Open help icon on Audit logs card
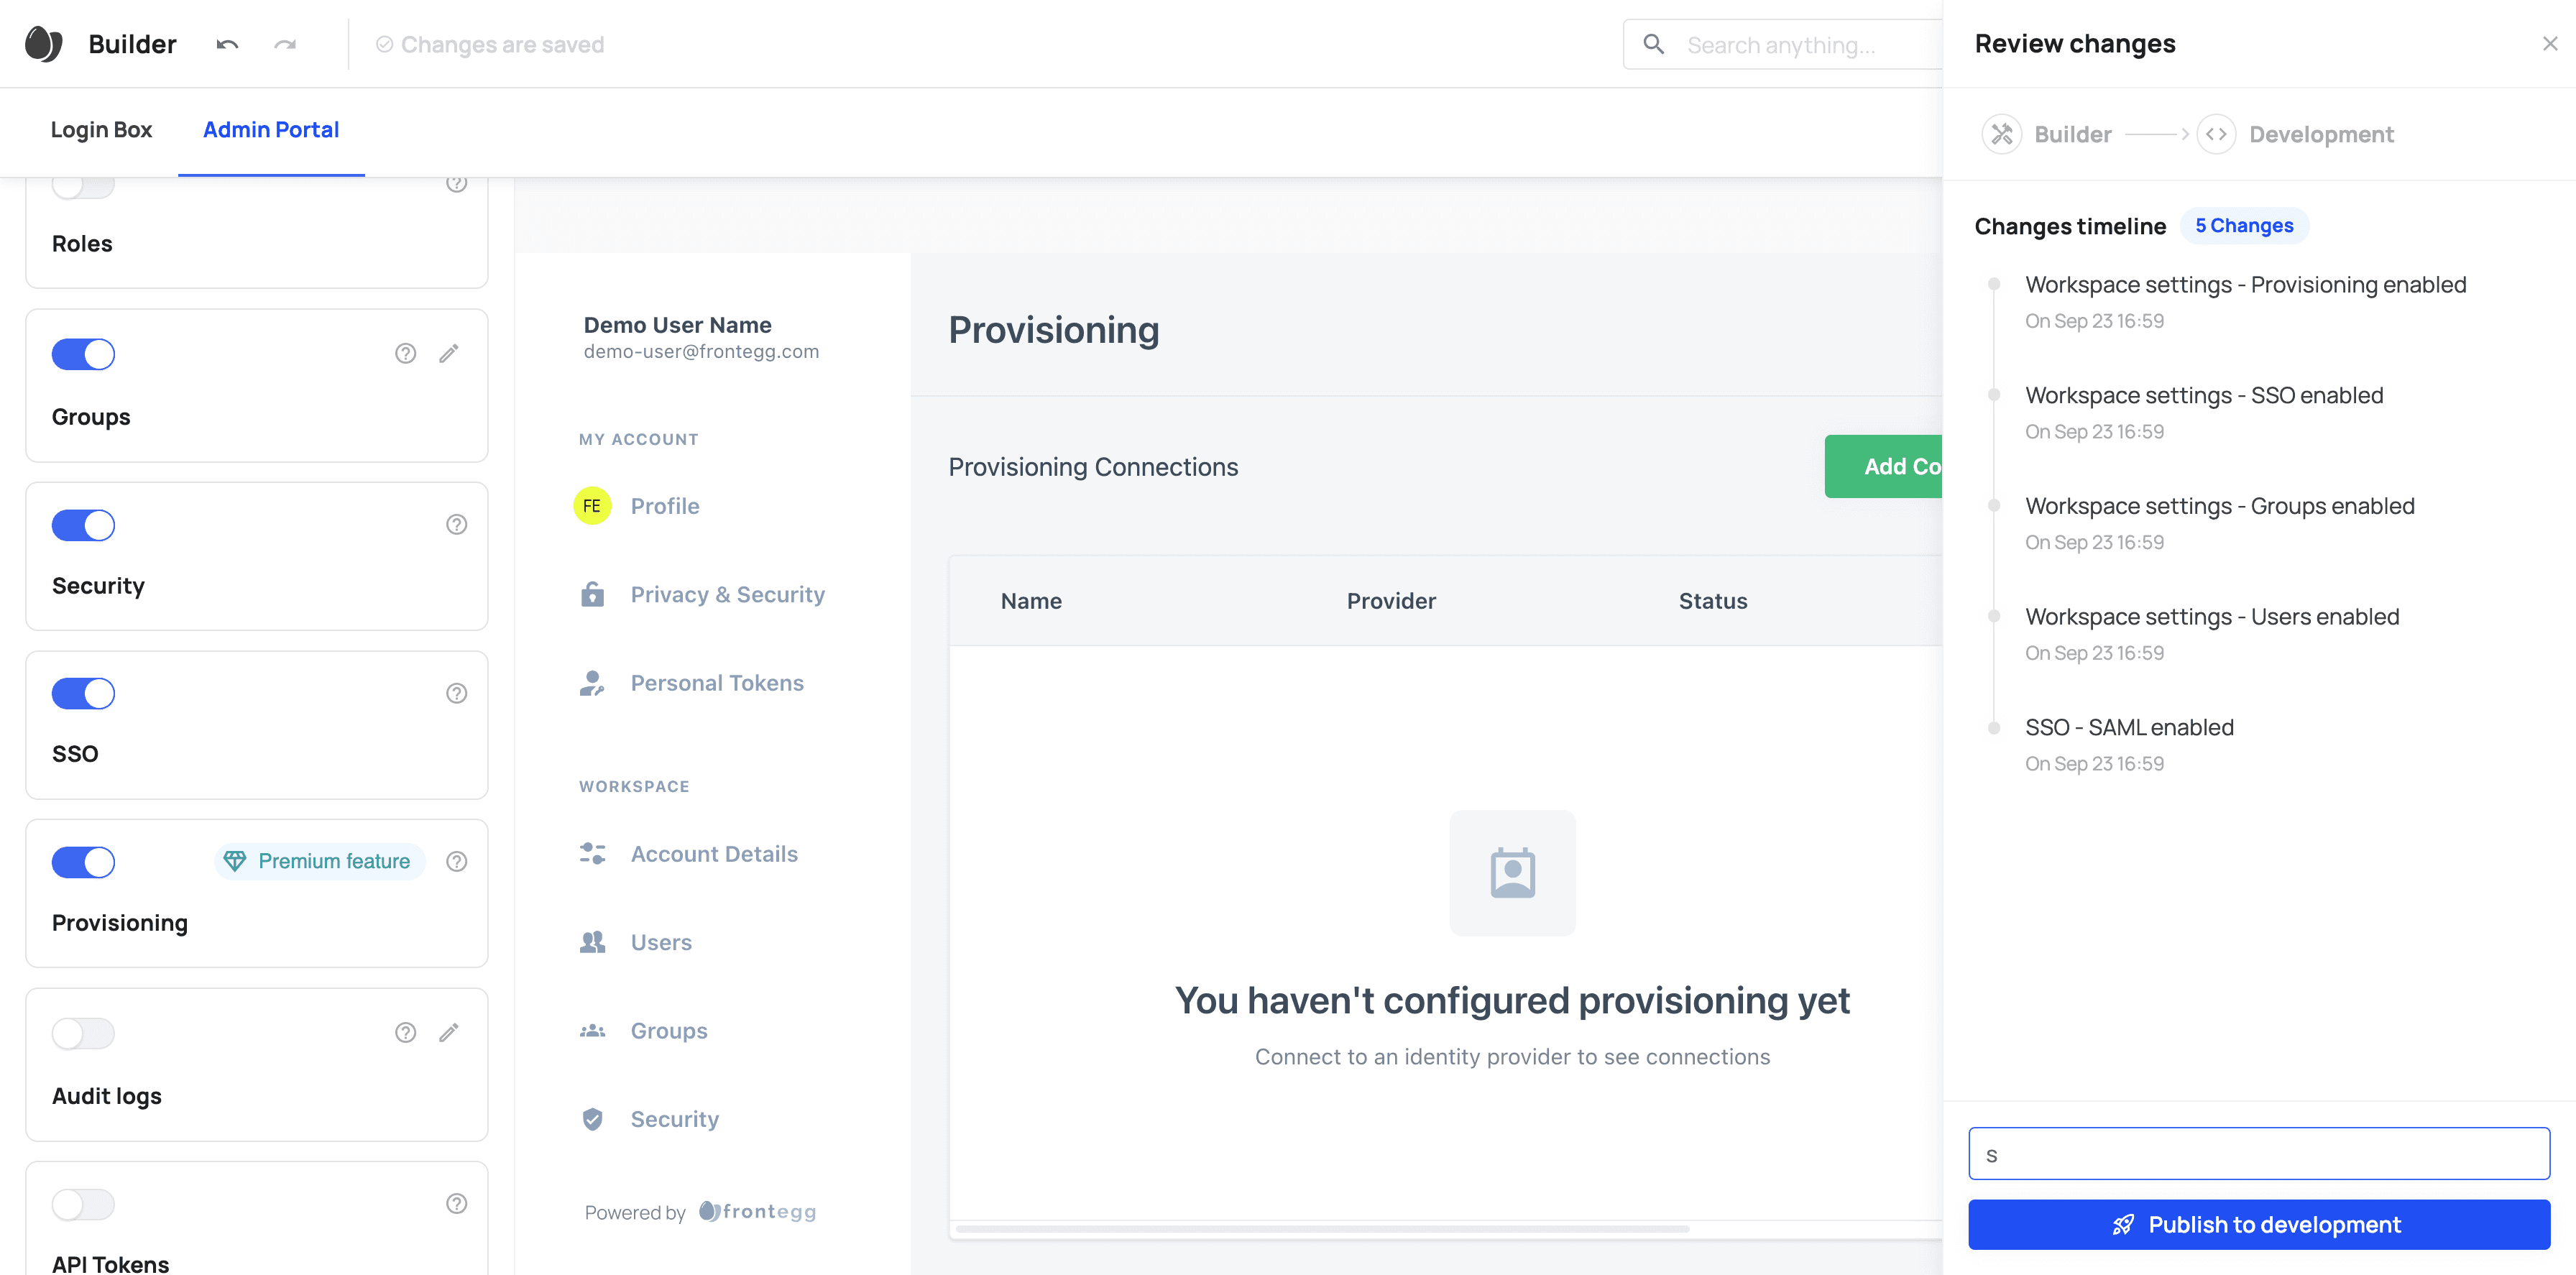2576x1275 pixels. [x=405, y=1032]
